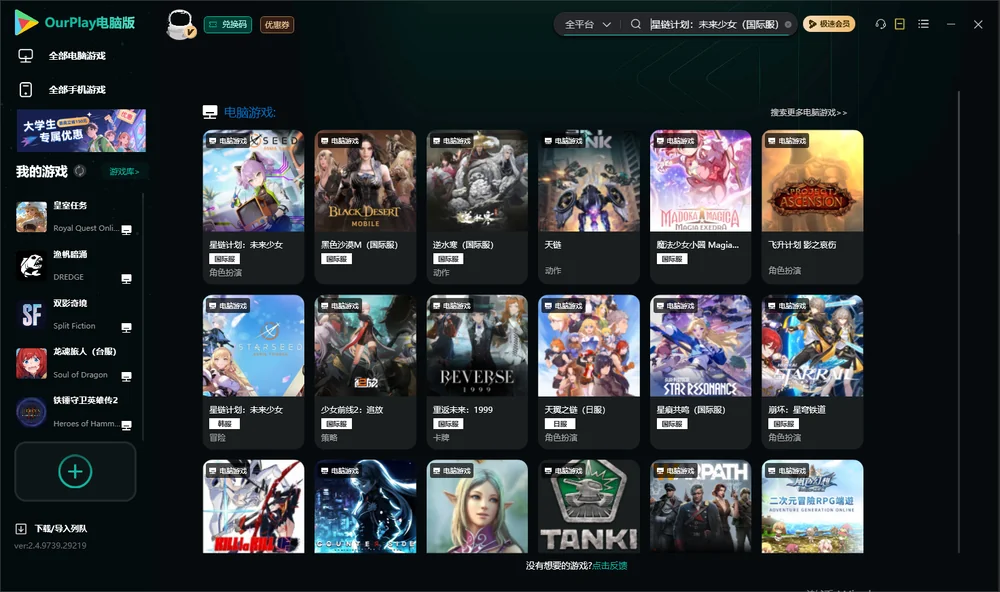
Task: Open the 游戏库> link
Action: (124, 171)
